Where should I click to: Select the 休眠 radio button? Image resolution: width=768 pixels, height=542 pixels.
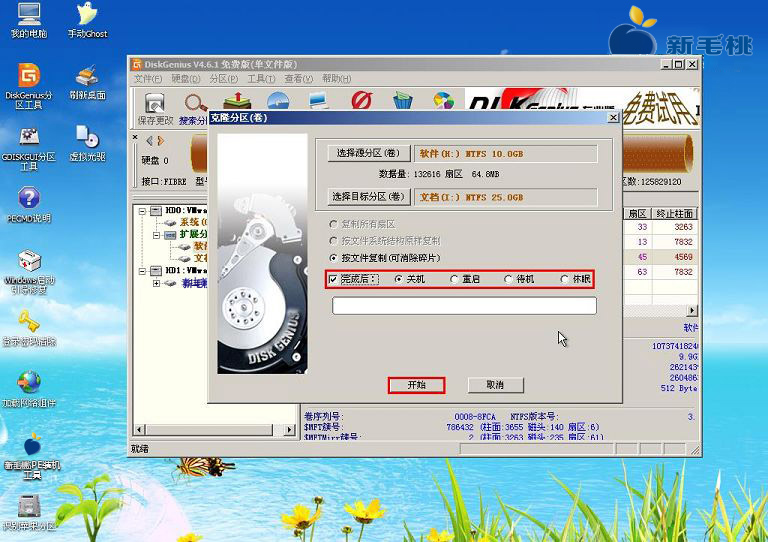tap(564, 279)
